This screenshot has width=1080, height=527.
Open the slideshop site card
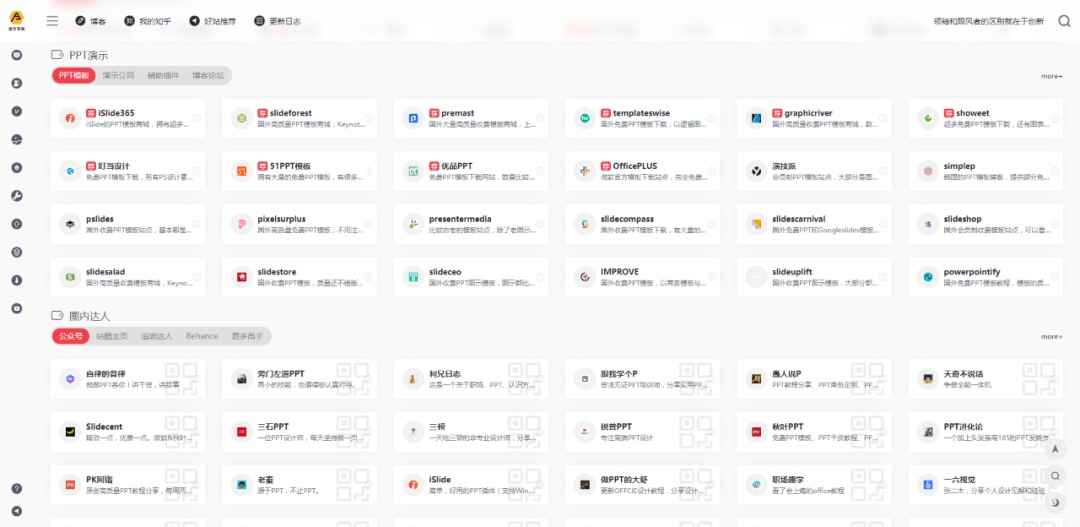[x=986, y=225]
